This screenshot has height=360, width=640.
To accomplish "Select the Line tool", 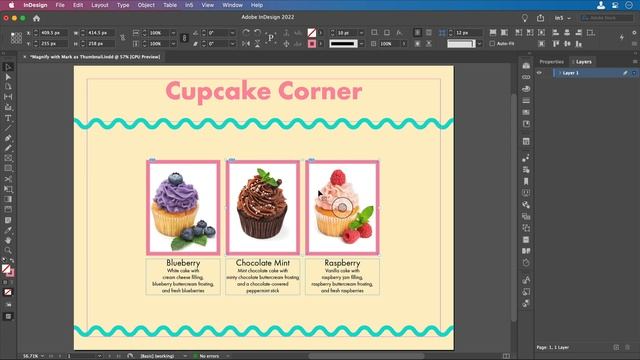I will click(x=8, y=128).
